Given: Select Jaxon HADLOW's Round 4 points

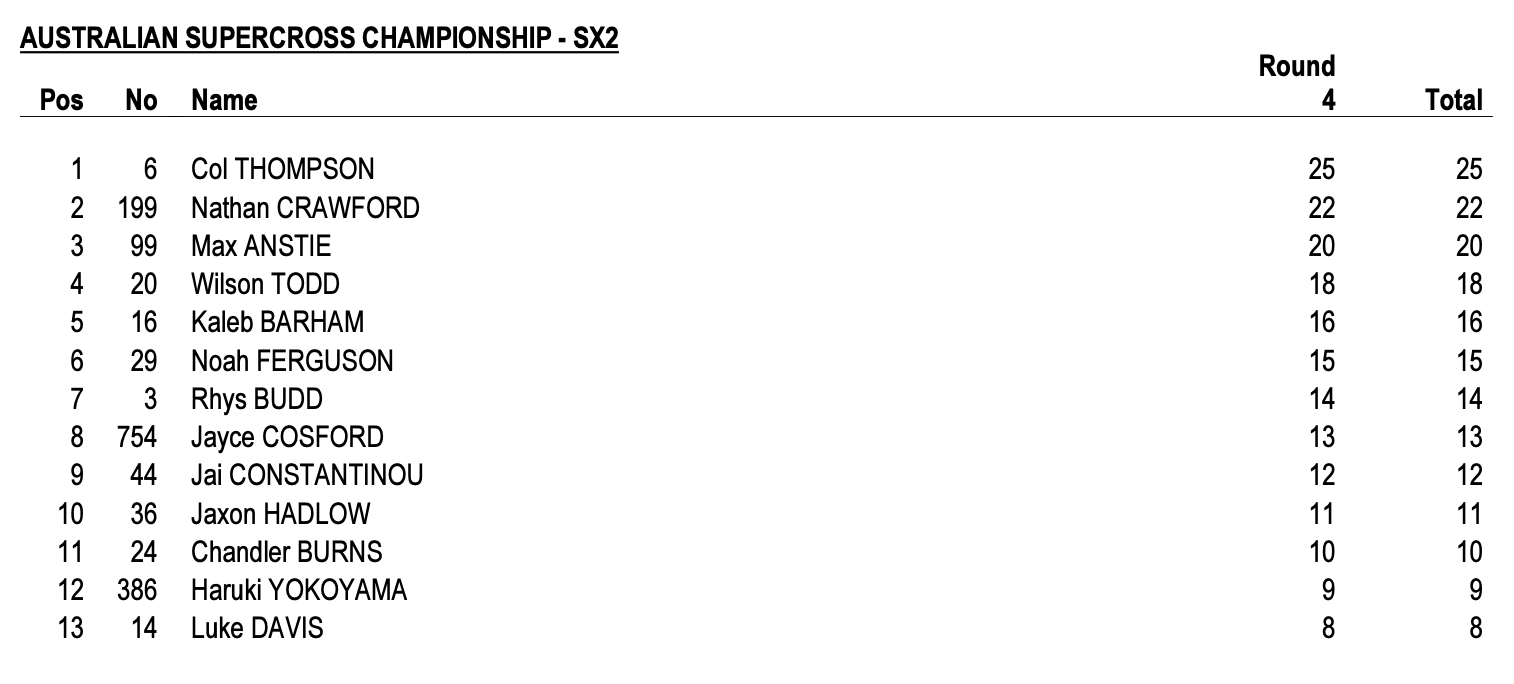Looking at the screenshot, I should pyautogui.click(x=1321, y=514).
